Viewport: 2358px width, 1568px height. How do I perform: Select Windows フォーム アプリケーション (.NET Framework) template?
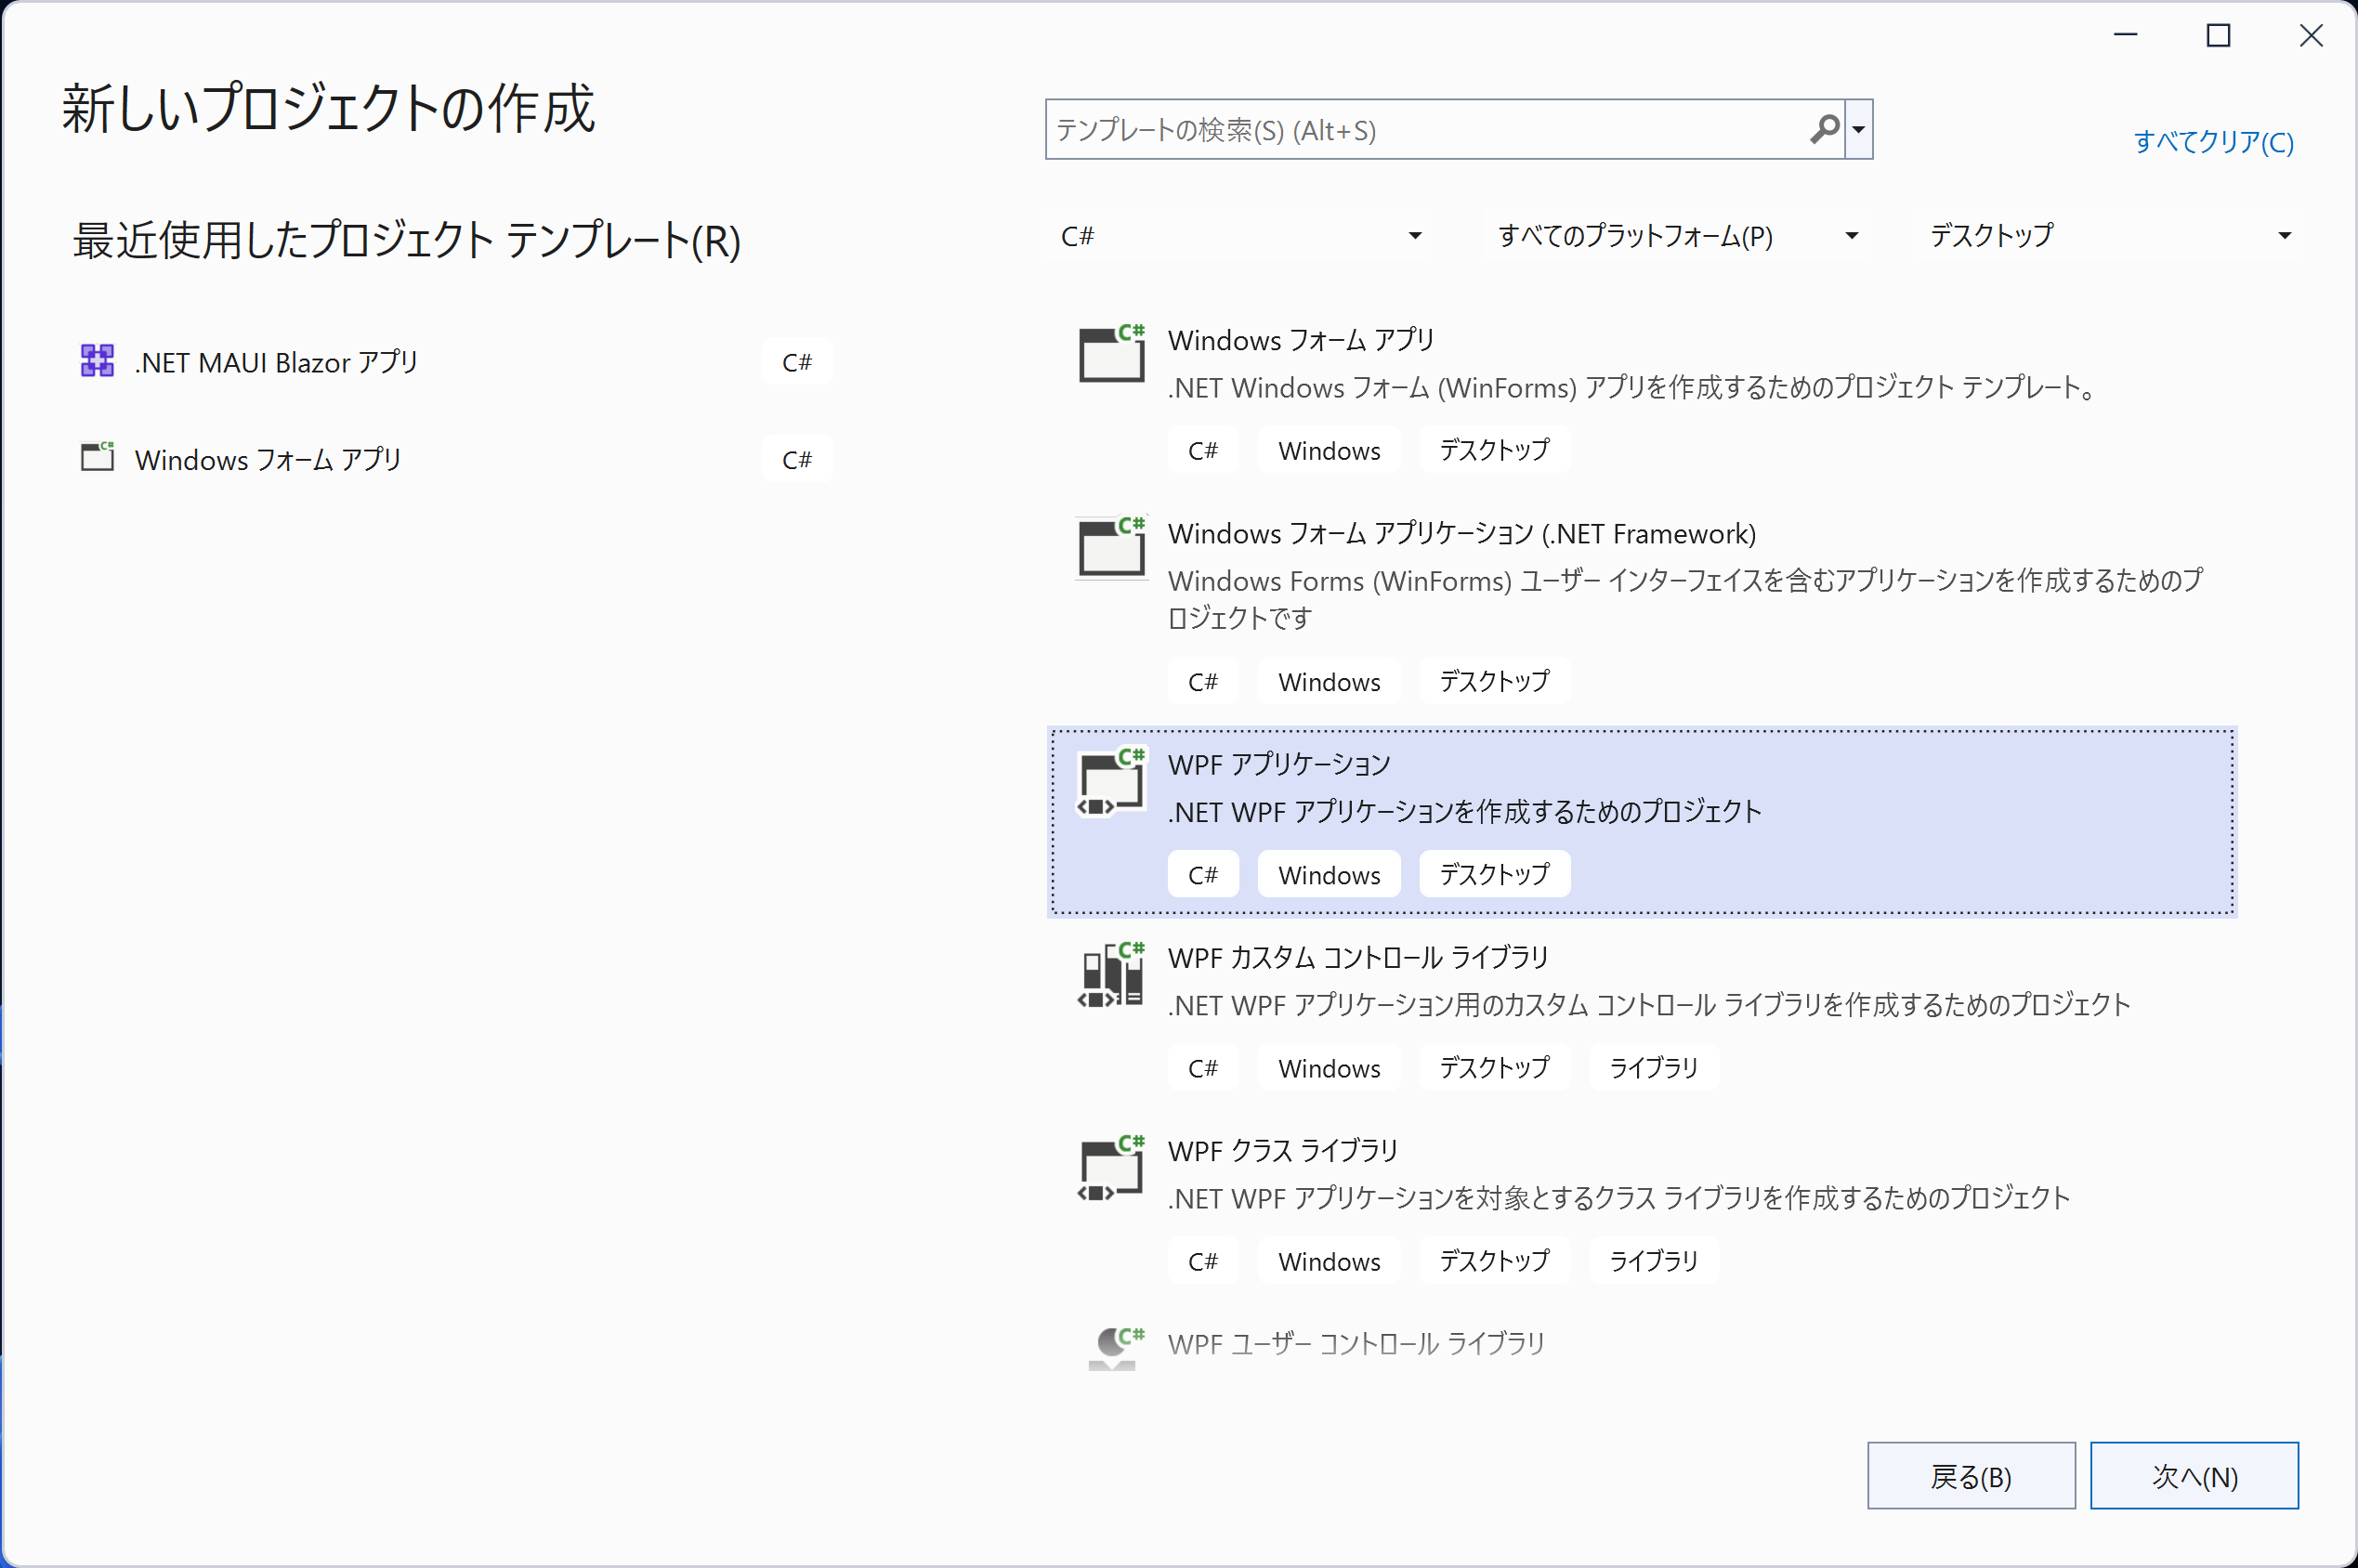1642,610
